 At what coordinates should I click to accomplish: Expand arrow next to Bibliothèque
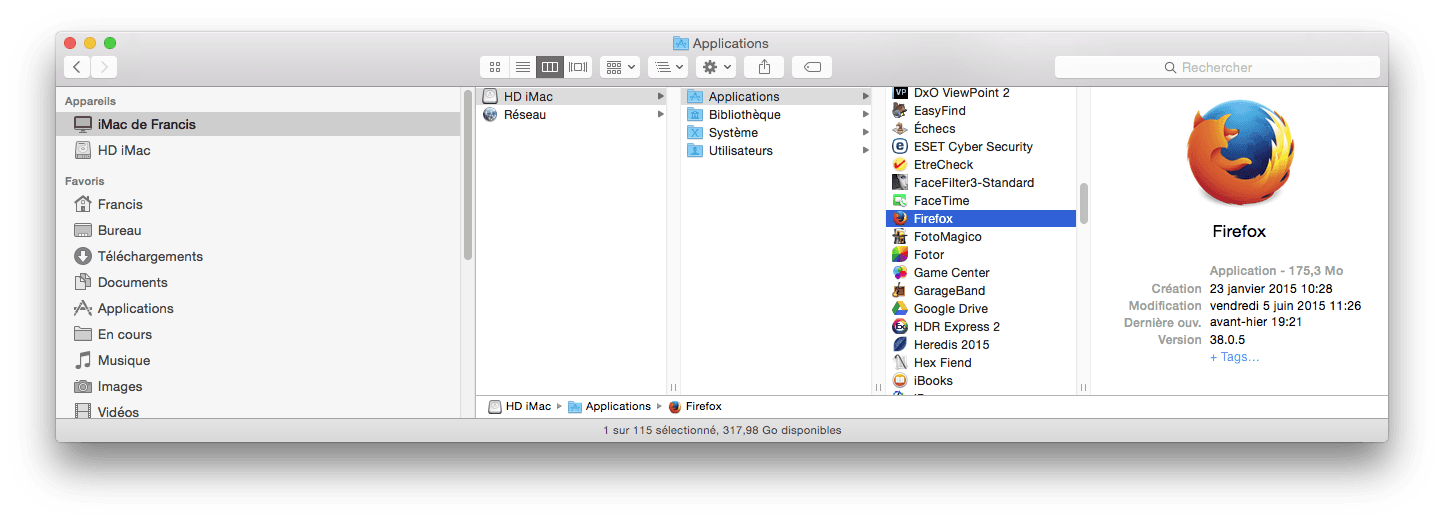pyautogui.click(x=866, y=114)
